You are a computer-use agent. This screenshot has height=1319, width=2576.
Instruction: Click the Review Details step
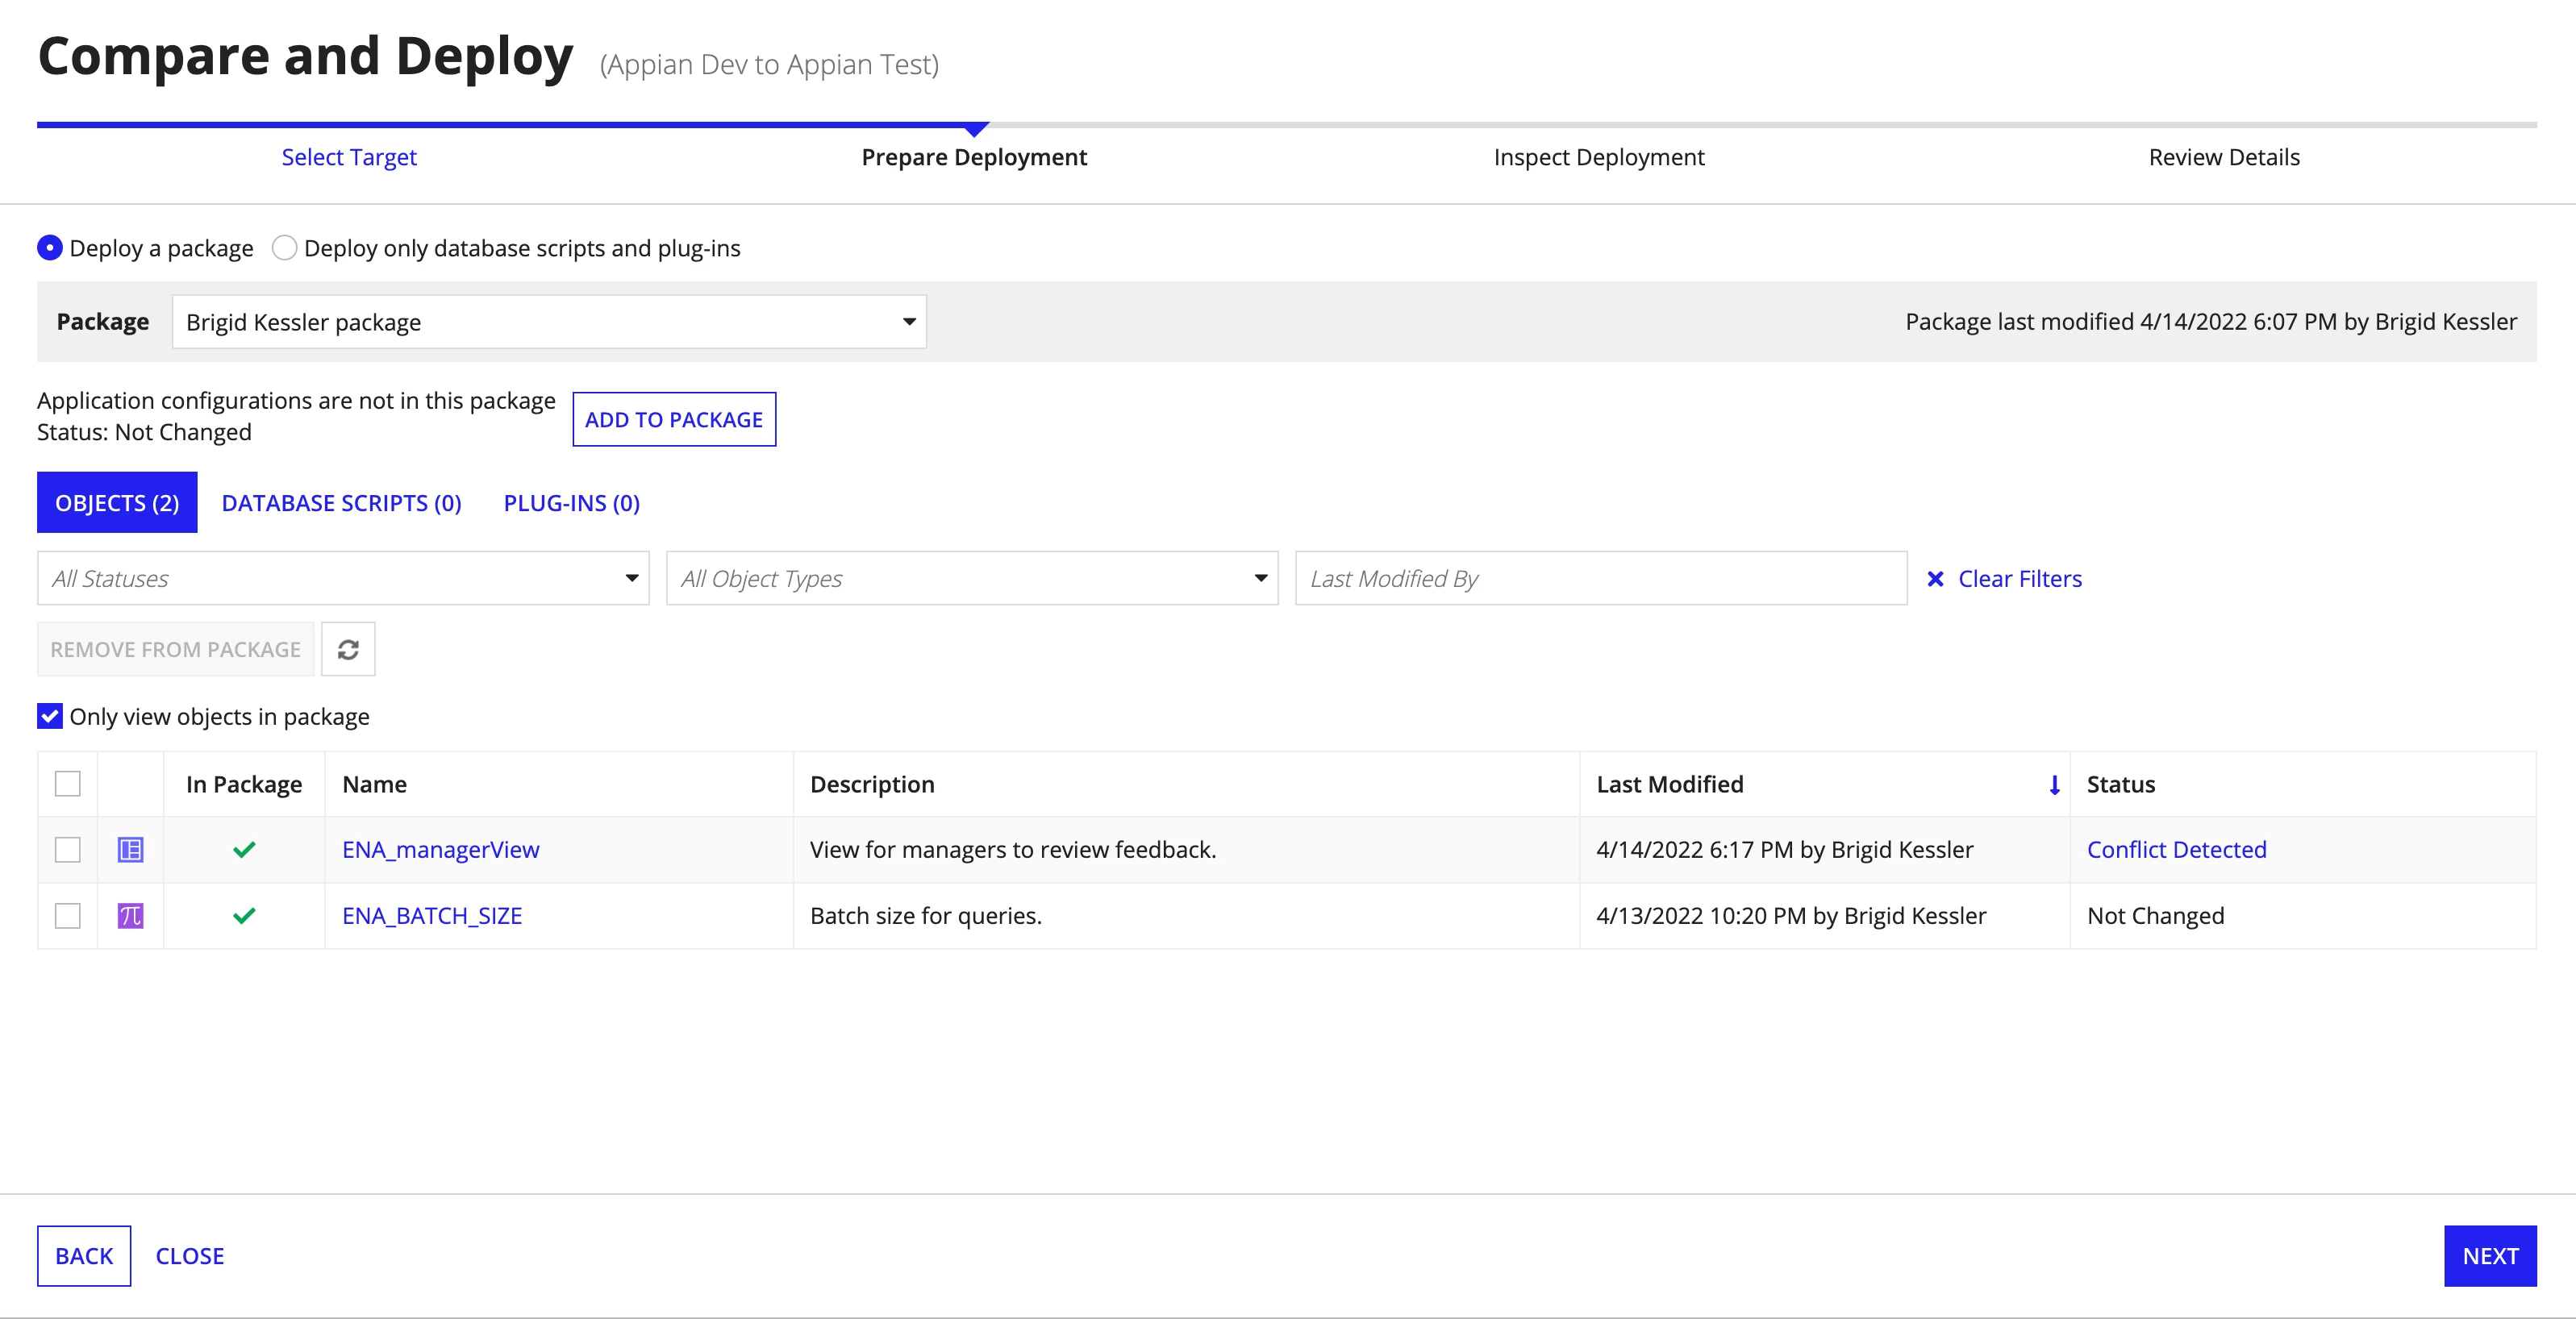[x=2224, y=157]
